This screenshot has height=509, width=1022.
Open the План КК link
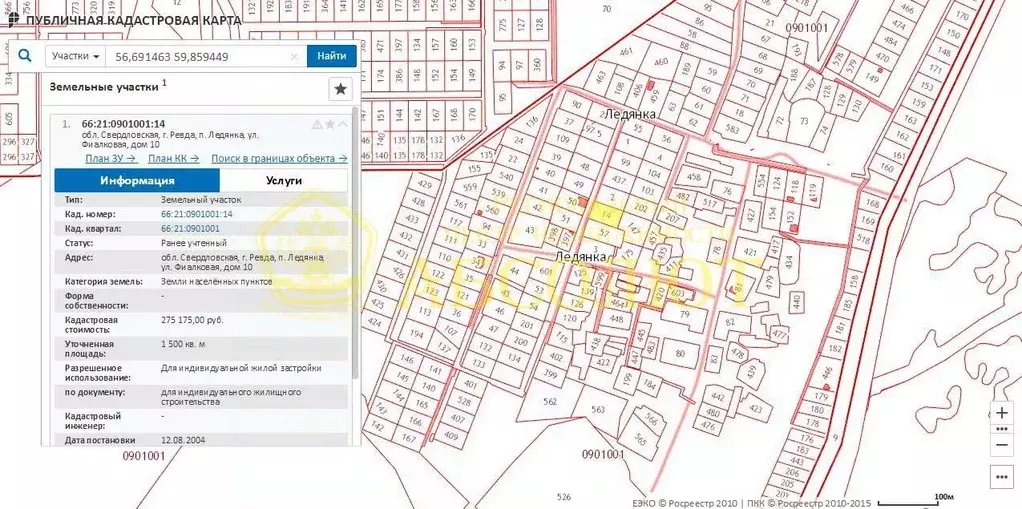click(173, 158)
